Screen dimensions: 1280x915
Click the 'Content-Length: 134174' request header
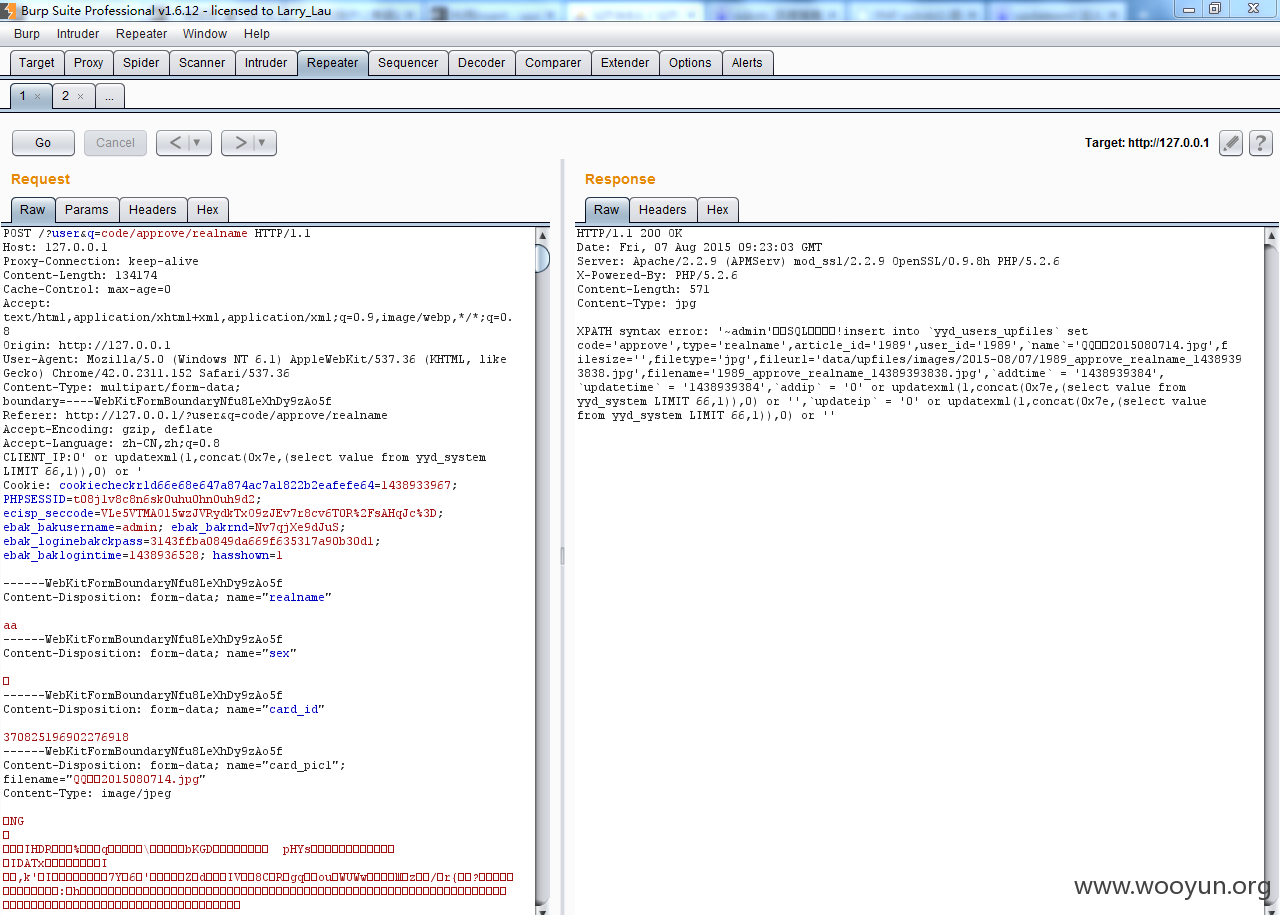80,275
